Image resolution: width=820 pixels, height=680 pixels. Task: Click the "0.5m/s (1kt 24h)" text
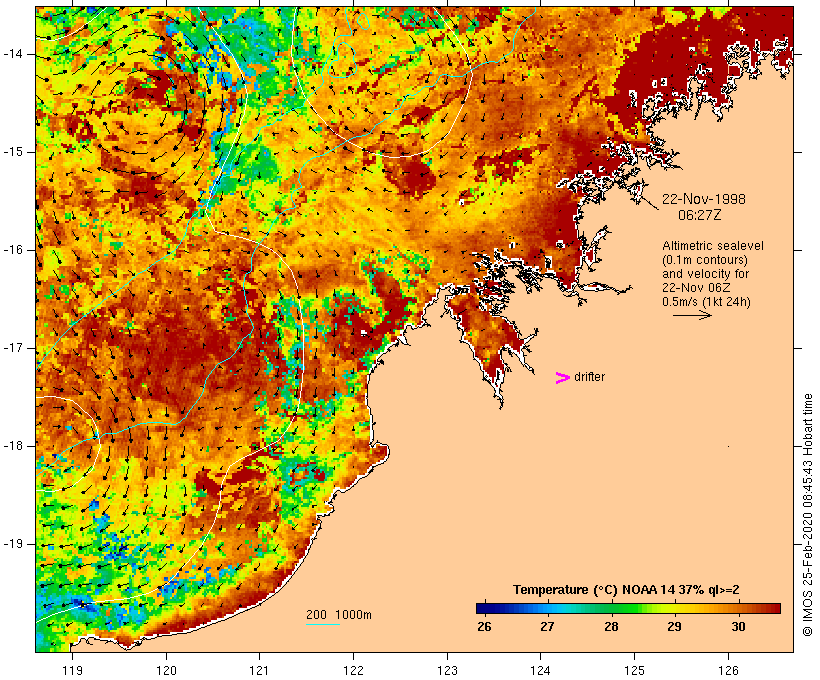tap(706, 302)
